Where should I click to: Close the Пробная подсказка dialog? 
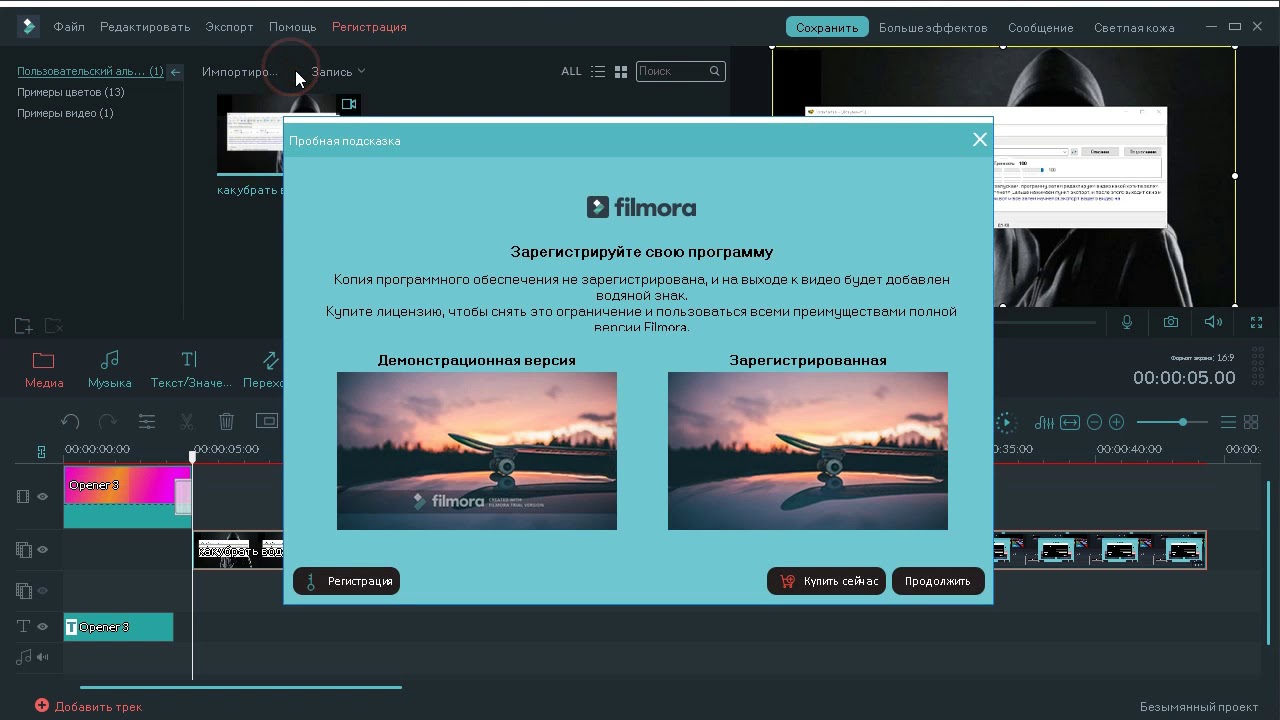pos(980,140)
